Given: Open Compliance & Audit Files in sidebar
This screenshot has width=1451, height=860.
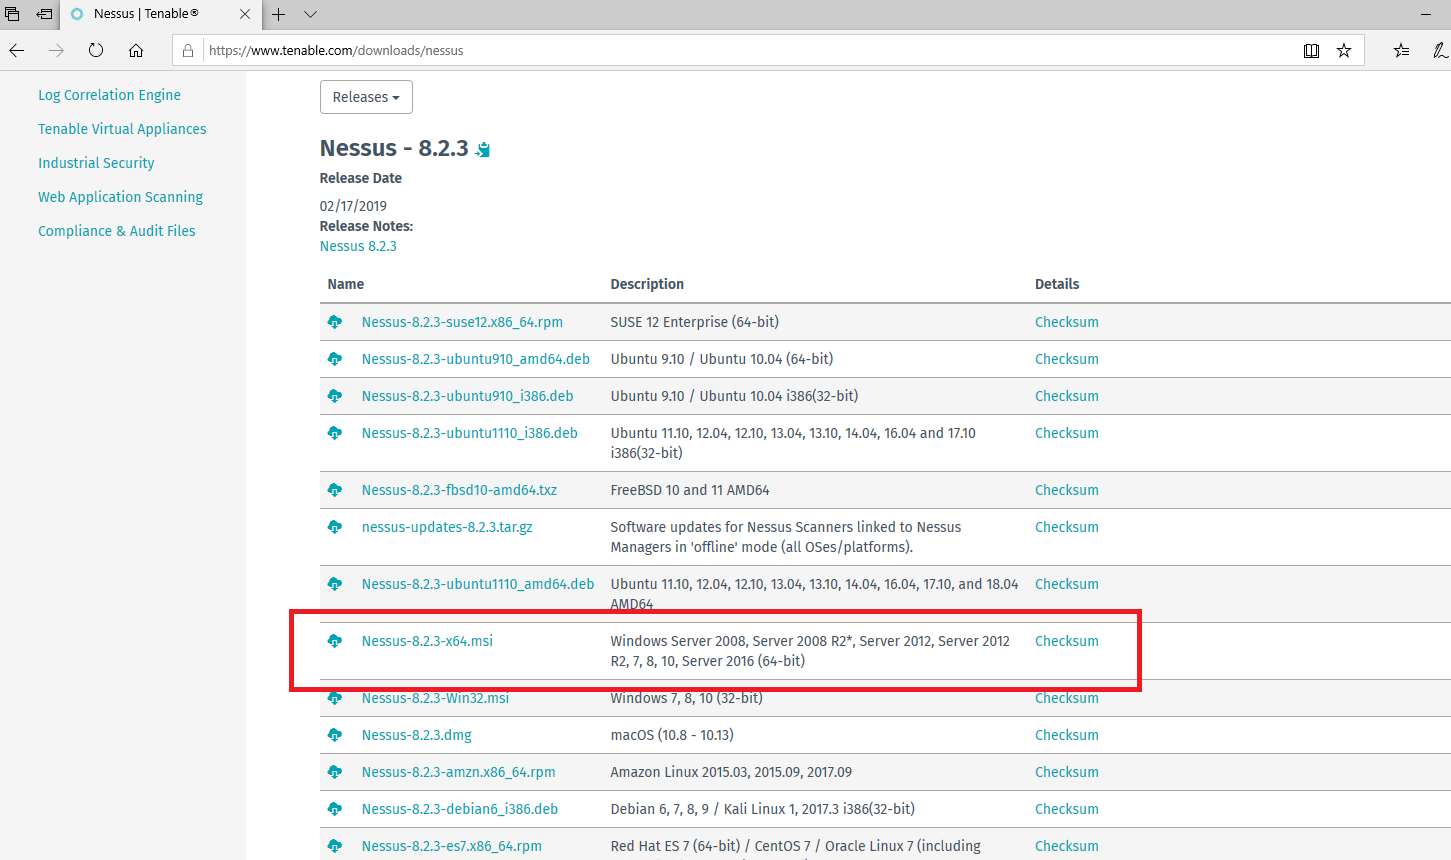Looking at the screenshot, I should click(117, 231).
